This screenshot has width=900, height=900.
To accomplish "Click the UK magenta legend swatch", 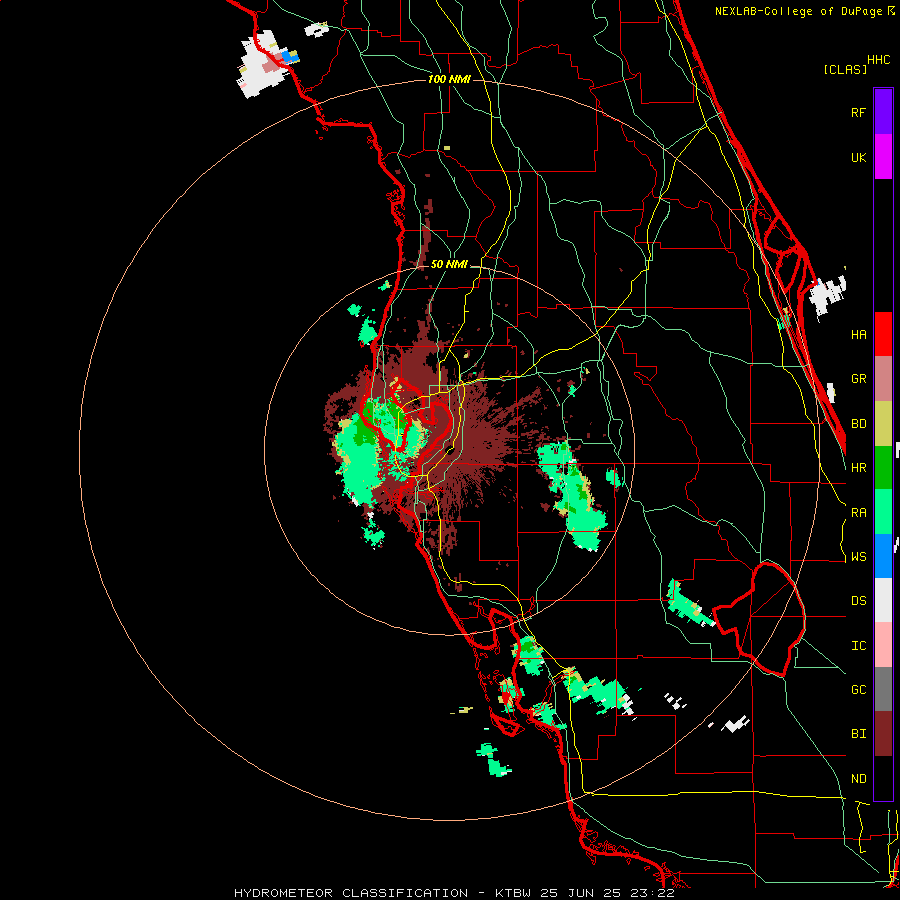I will click(x=883, y=157).
